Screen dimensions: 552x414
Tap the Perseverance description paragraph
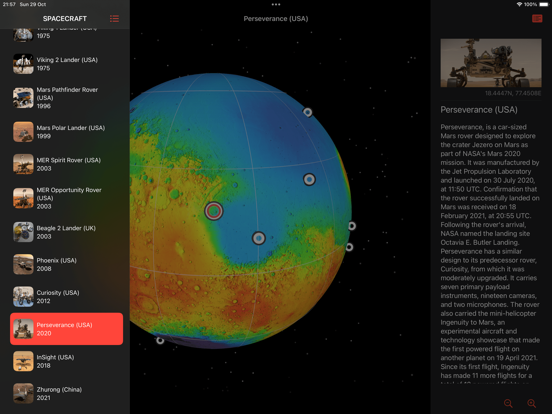pos(490,253)
